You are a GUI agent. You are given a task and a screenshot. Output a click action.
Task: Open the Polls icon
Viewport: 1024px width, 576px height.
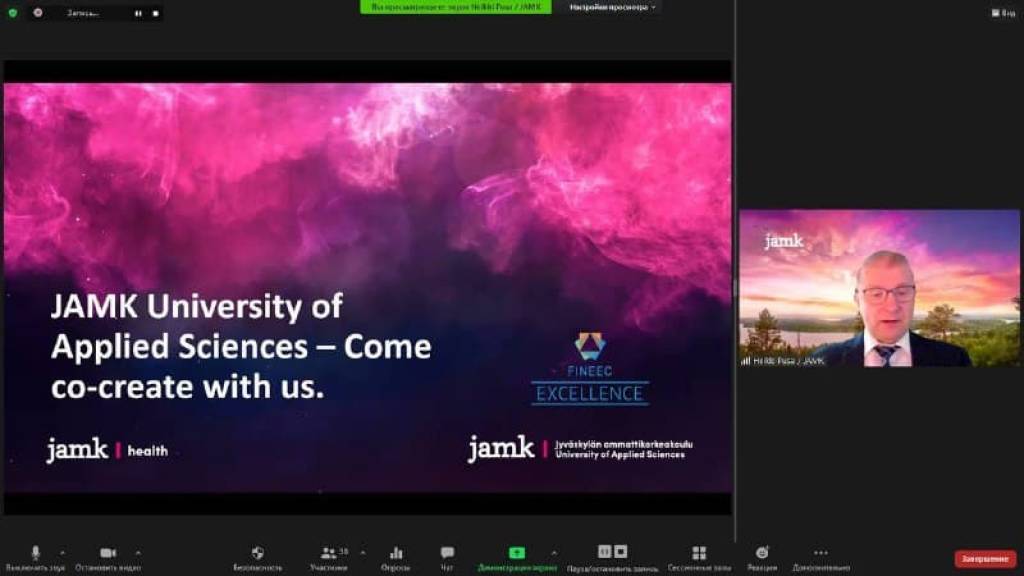[x=396, y=553]
